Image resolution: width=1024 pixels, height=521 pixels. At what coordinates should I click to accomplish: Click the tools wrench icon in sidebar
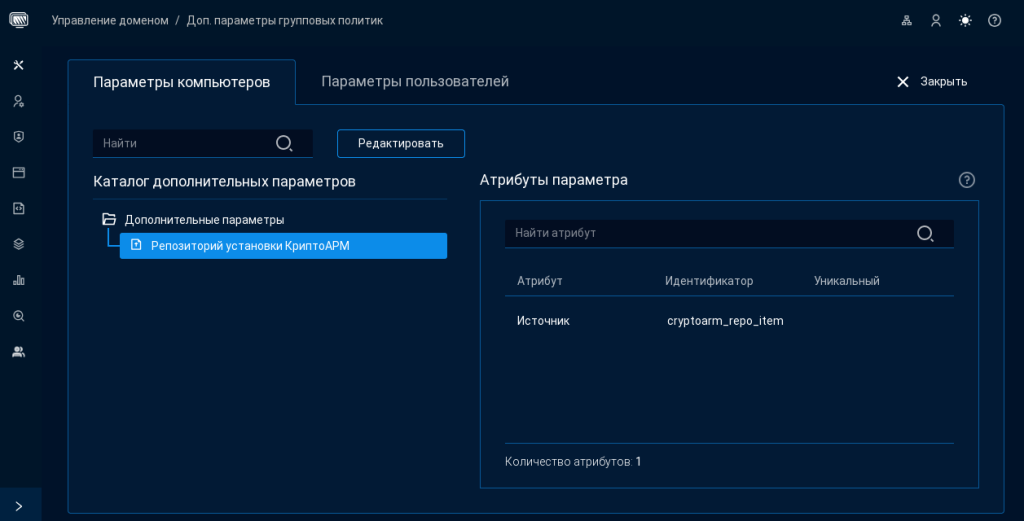(x=18, y=65)
